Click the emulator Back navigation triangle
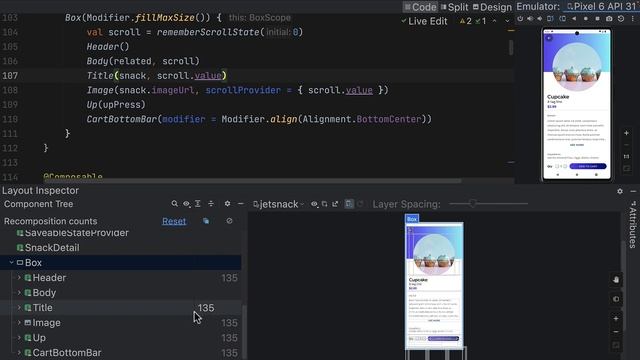This screenshot has width=640, height=360. pos(574,19)
